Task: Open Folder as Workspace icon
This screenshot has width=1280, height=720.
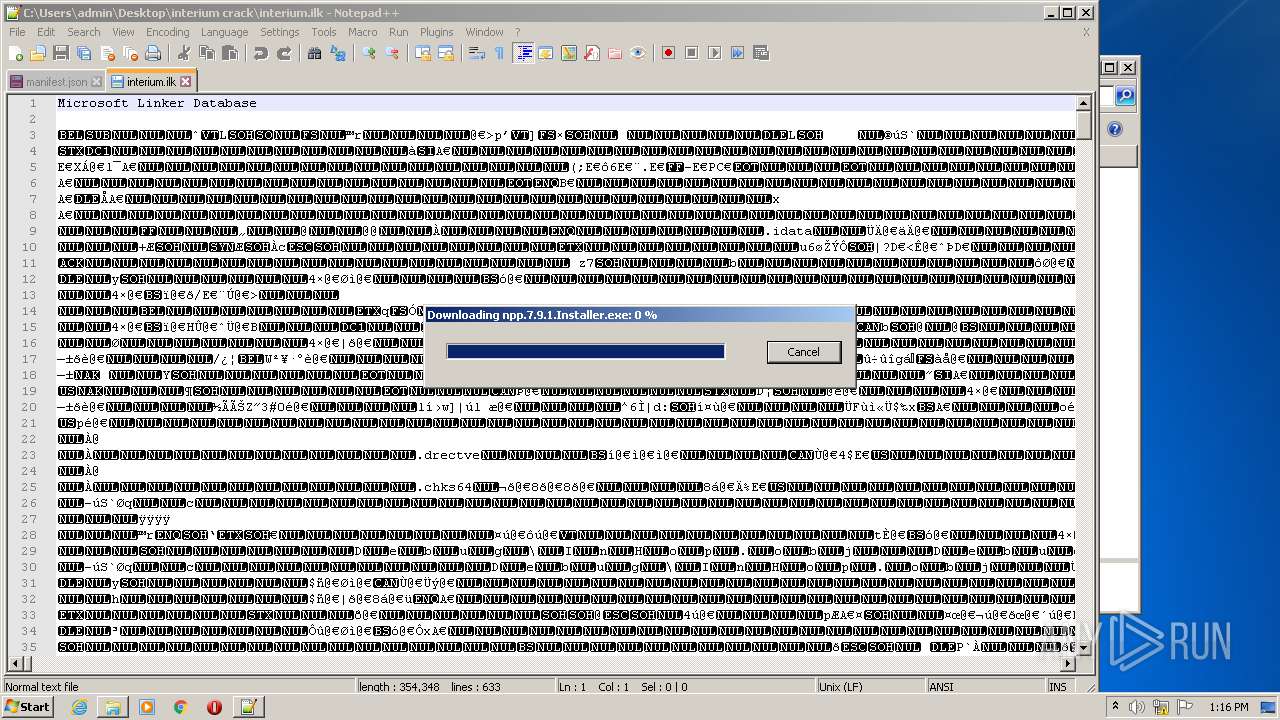Action: [x=614, y=53]
